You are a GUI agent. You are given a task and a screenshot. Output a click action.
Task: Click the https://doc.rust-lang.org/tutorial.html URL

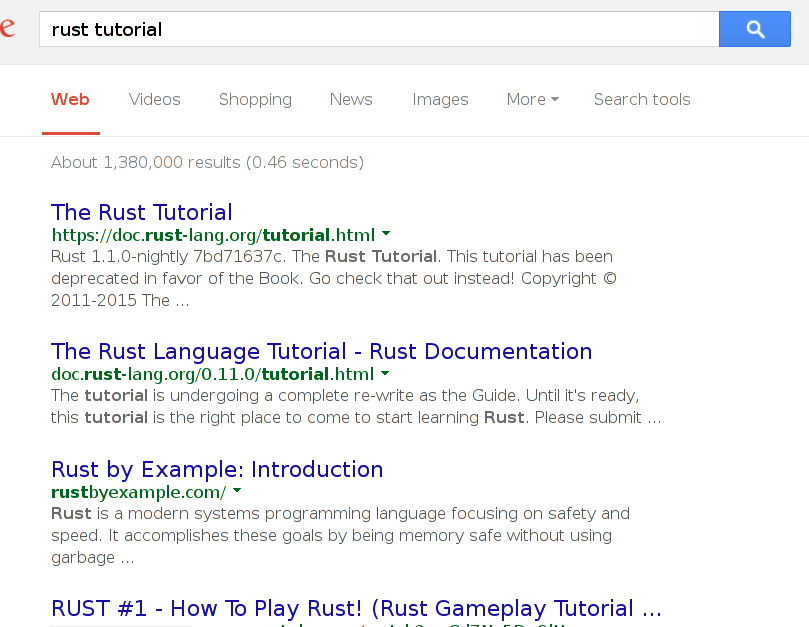(211, 234)
